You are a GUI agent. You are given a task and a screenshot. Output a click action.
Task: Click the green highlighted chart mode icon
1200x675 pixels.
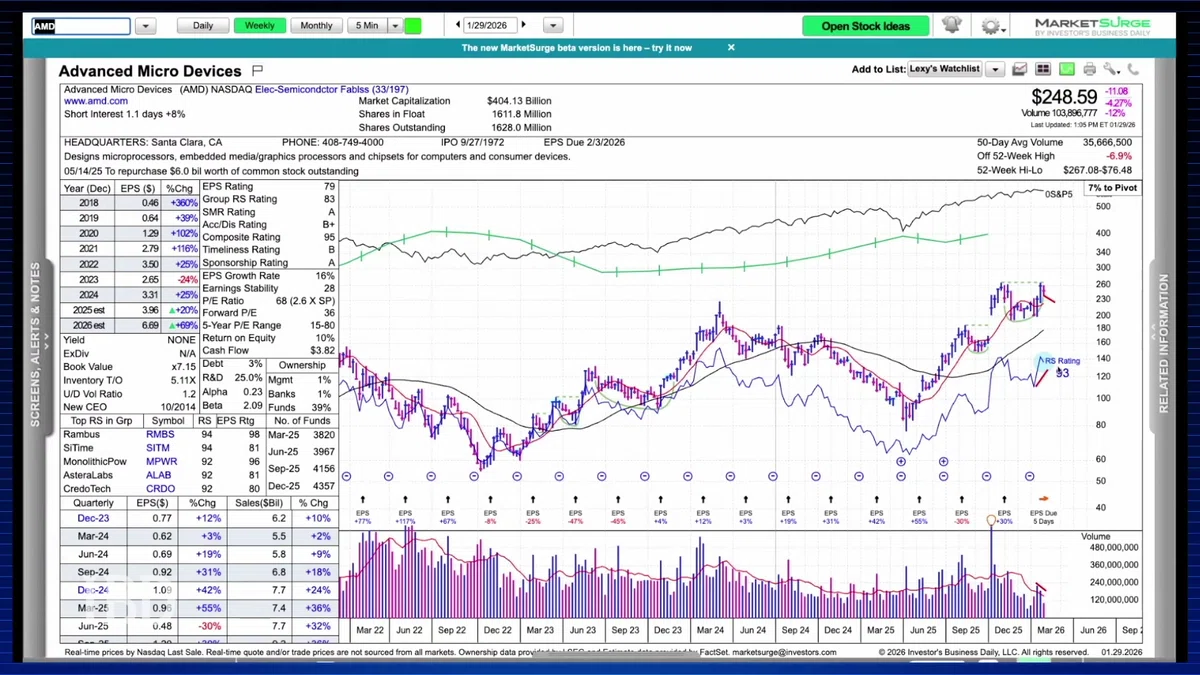click(1066, 69)
